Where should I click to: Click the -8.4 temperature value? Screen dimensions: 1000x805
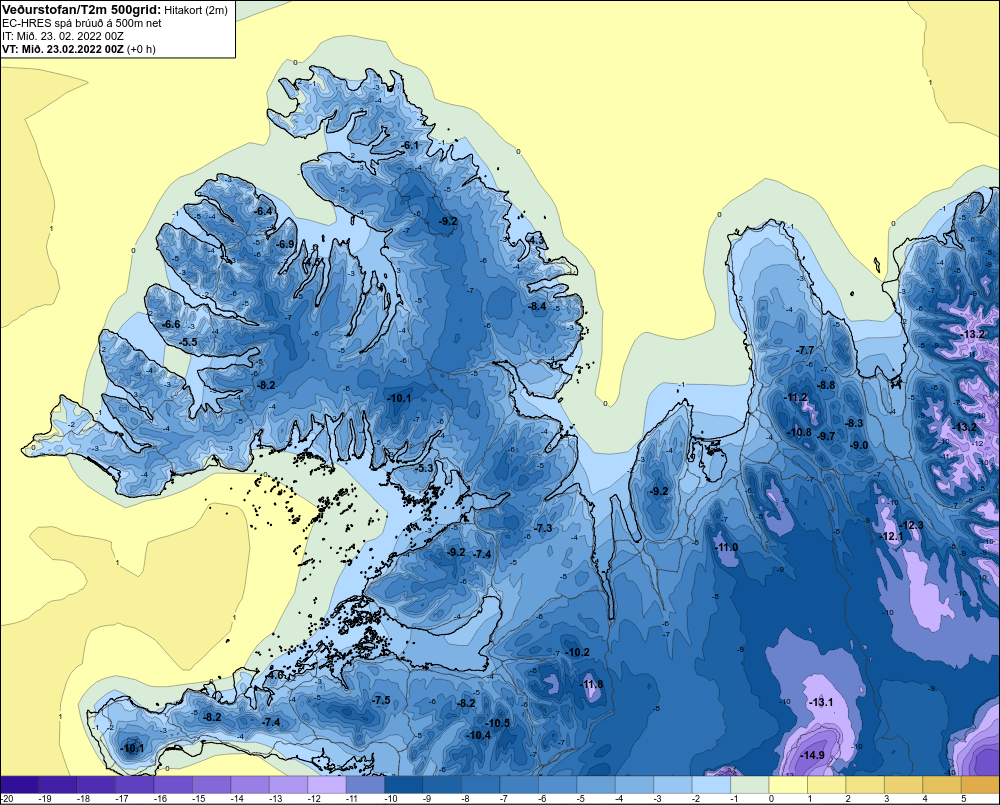click(537, 306)
